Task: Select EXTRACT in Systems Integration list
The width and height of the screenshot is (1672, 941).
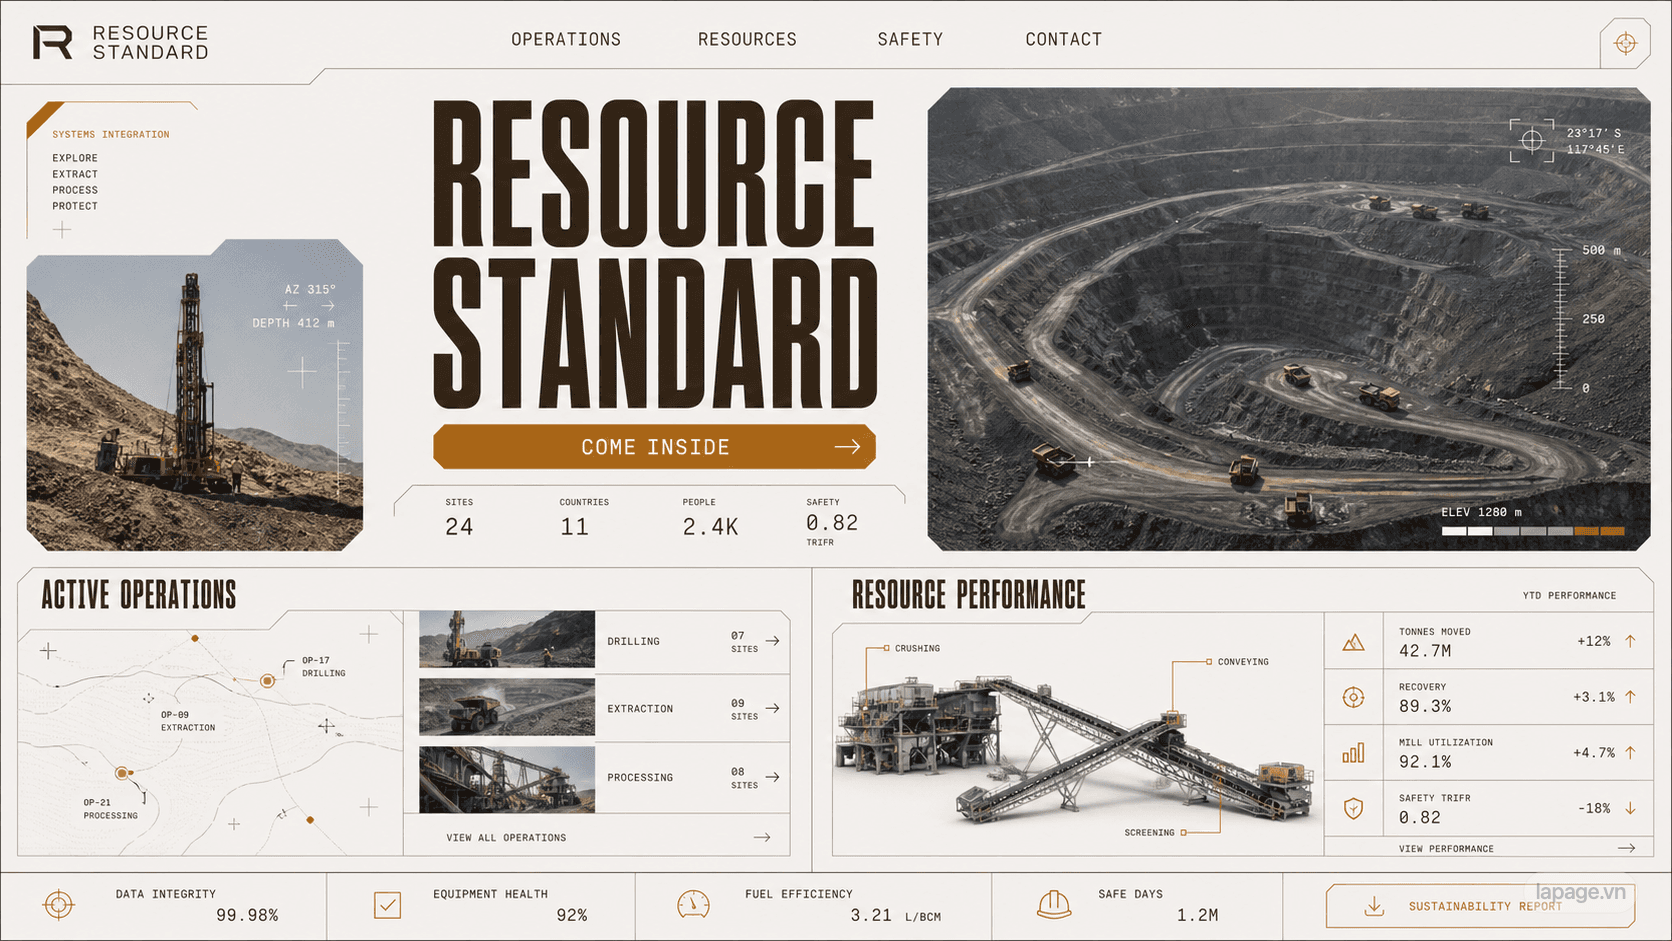Action: [x=75, y=174]
